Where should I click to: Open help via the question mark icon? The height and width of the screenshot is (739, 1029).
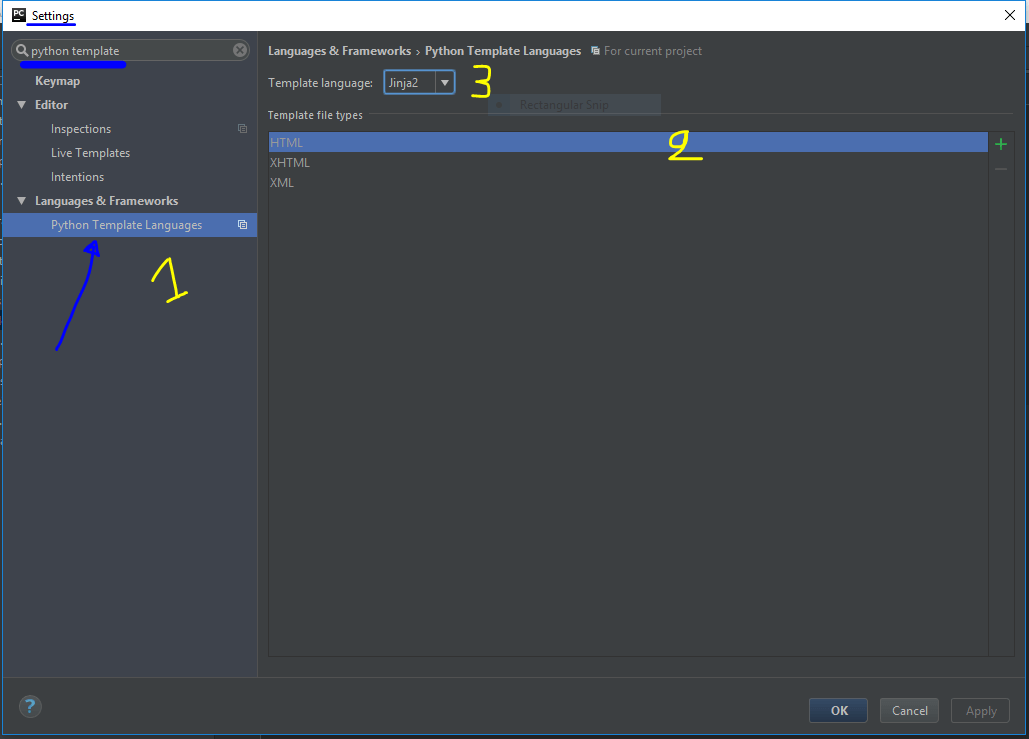[30, 707]
